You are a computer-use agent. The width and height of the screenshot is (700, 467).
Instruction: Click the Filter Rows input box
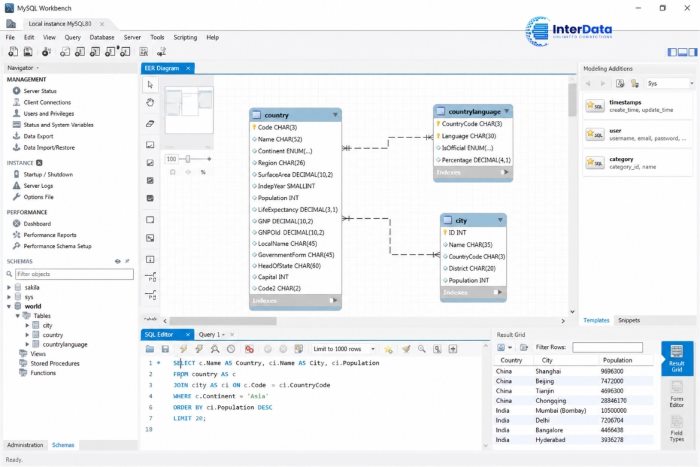(x=608, y=347)
